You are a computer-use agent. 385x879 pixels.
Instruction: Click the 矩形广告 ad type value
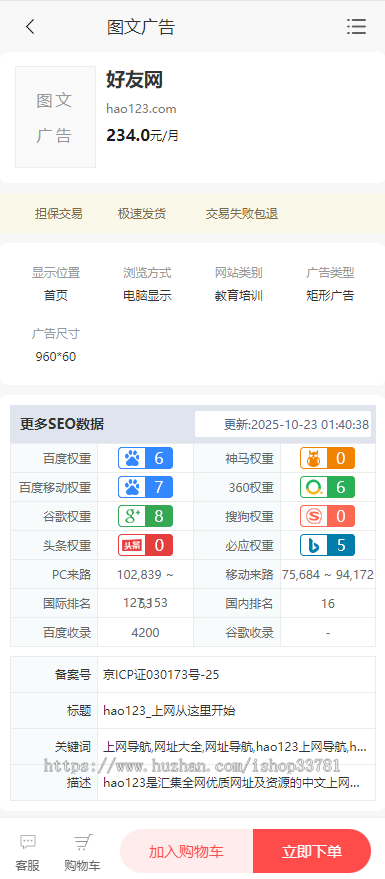(330, 296)
